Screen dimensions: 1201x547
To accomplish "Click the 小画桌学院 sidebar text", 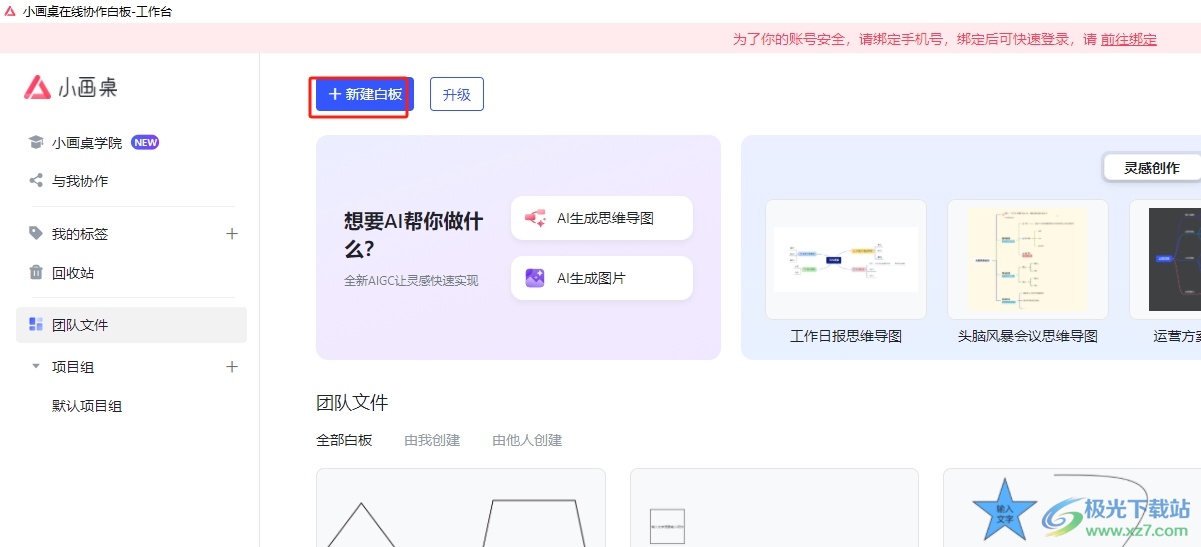I will (87, 143).
